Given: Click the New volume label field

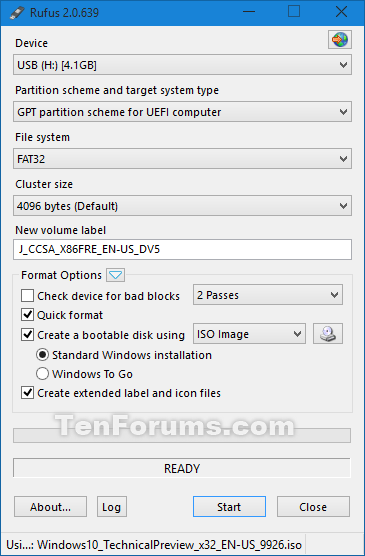Looking at the screenshot, I should tap(182, 250).
